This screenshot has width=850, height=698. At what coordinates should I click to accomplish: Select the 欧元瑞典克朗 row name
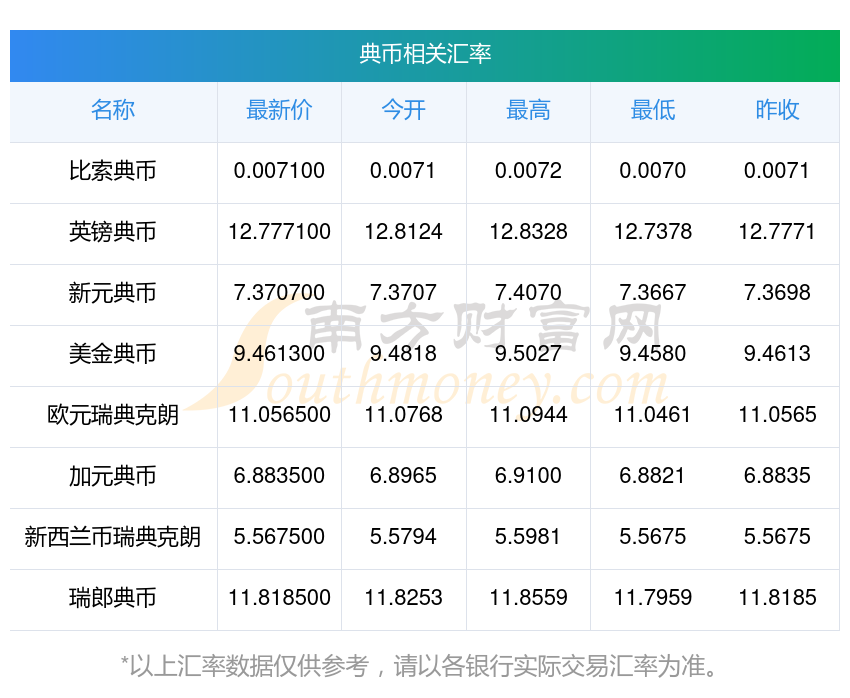tap(113, 415)
